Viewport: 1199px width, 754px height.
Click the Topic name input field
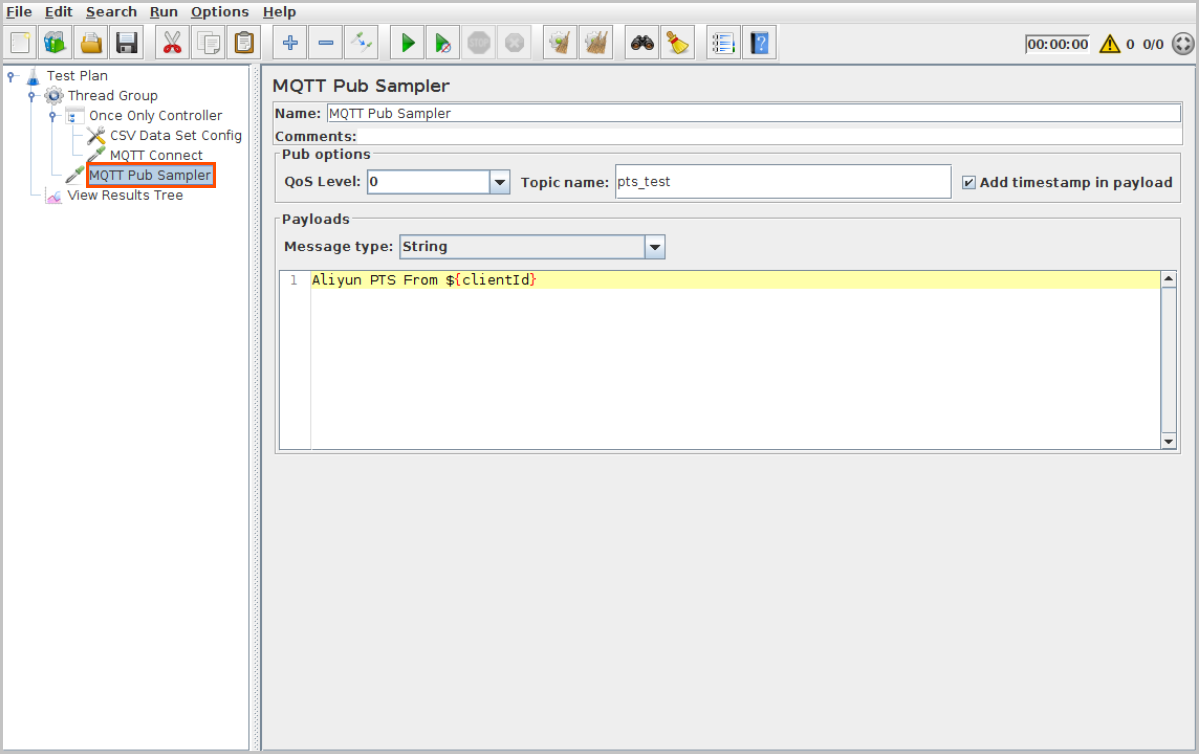pyautogui.click(x=783, y=182)
